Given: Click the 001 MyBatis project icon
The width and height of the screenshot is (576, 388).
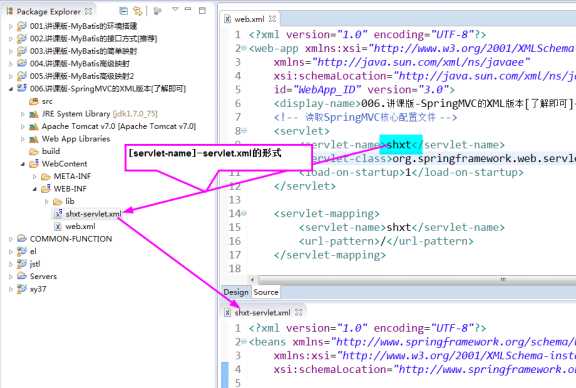Looking at the screenshot, I should coord(22,26).
